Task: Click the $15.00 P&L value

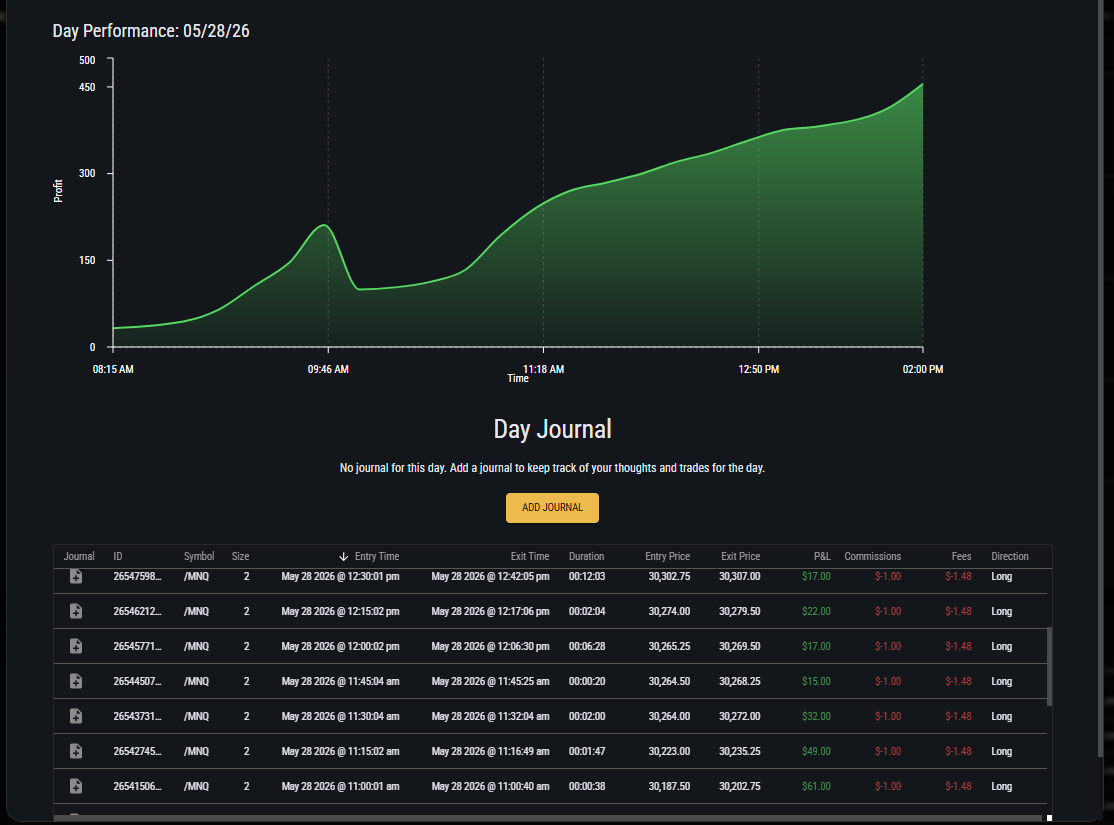Action: [x=816, y=681]
